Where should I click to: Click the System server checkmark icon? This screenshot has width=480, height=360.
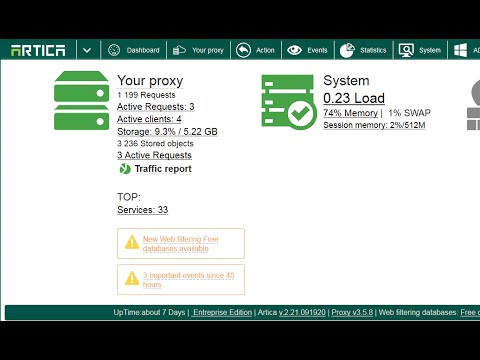click(288, 101)
